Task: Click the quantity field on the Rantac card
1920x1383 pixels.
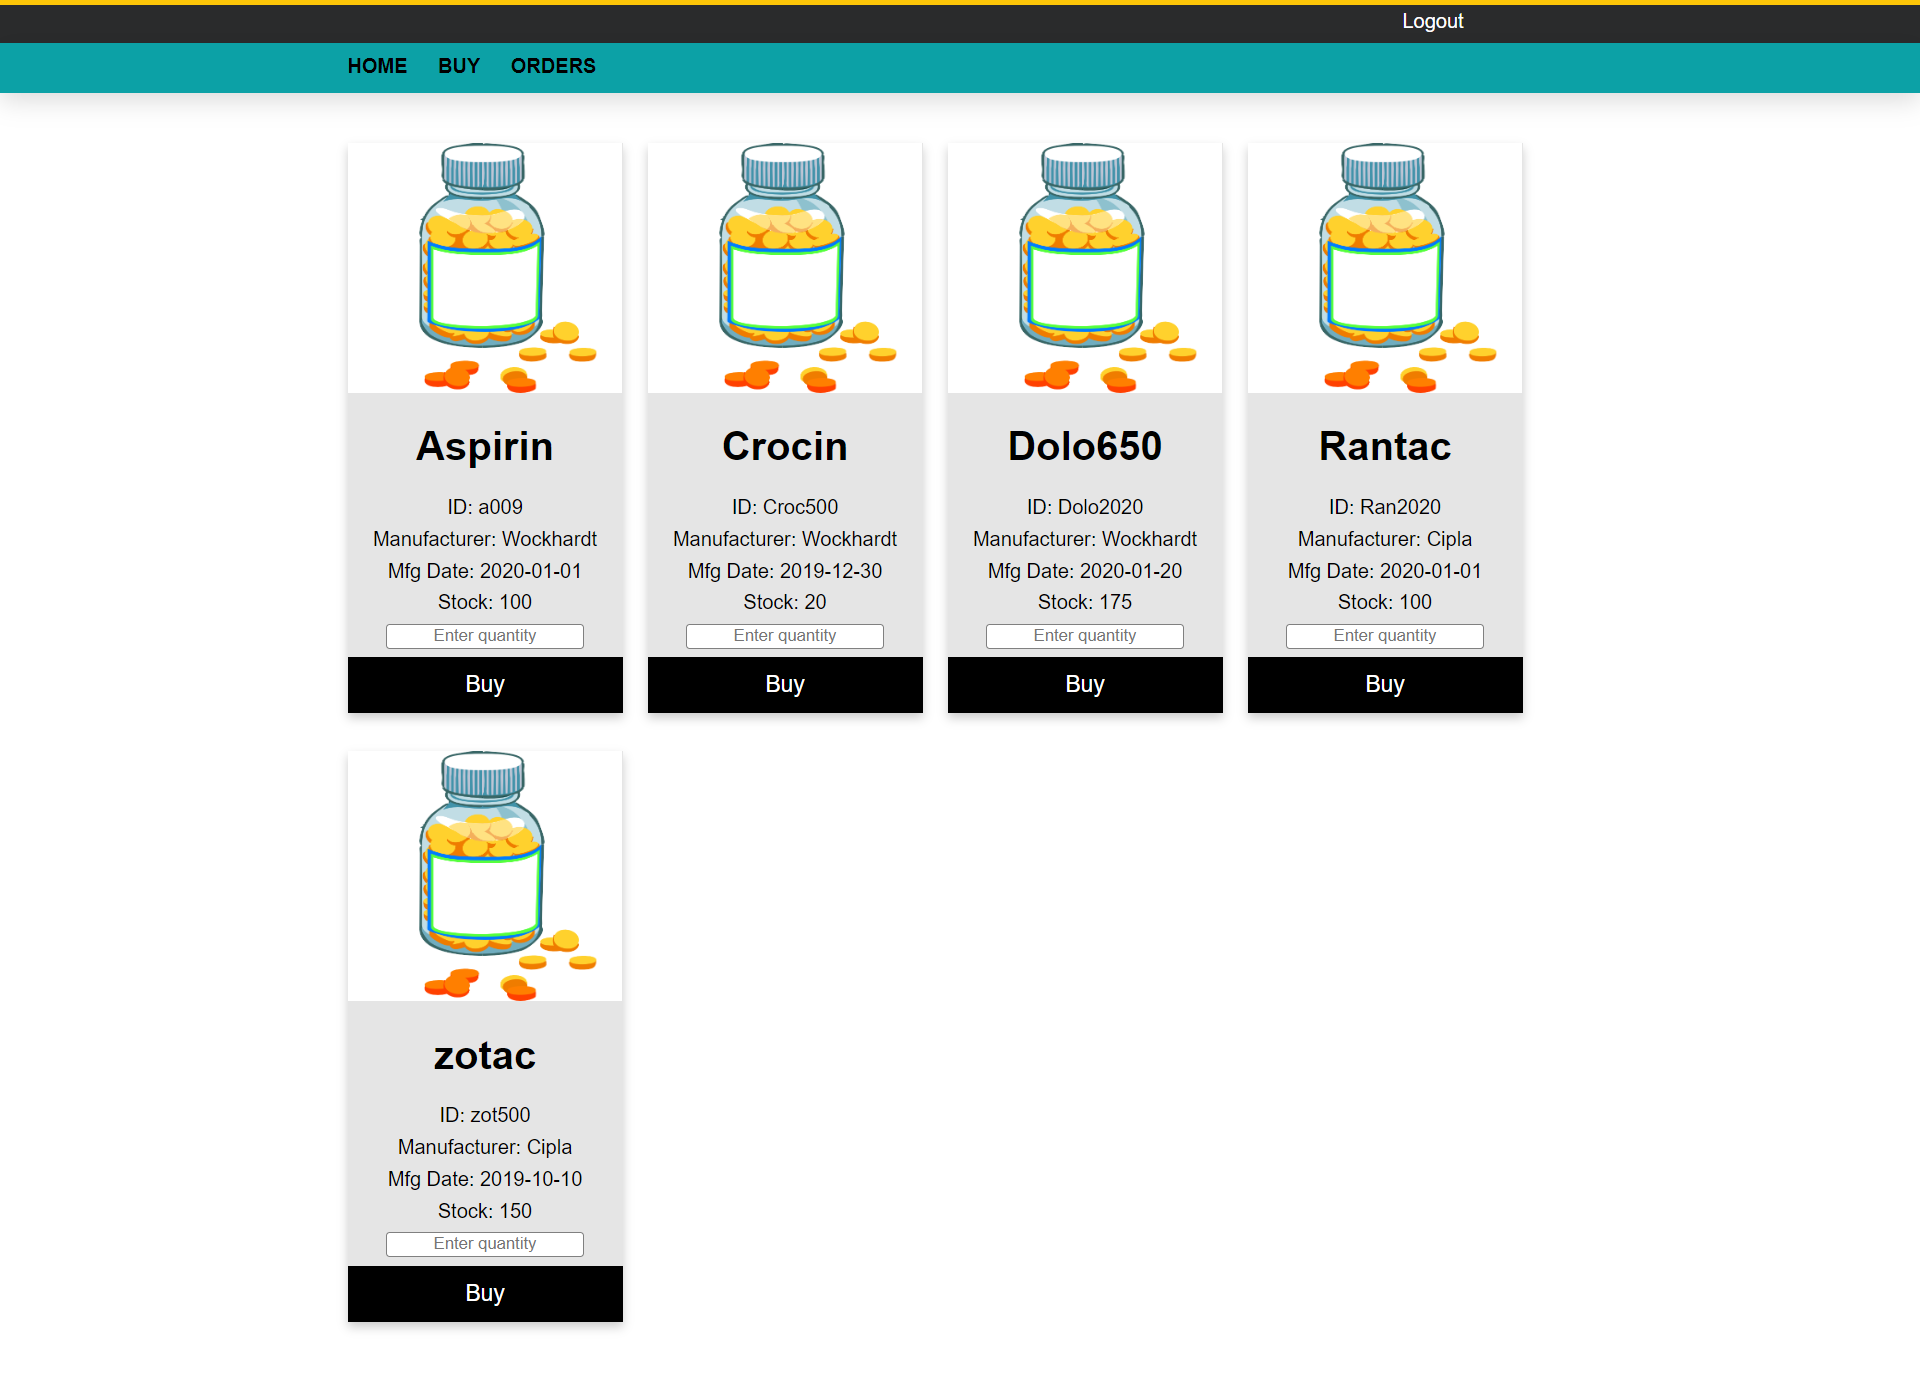Action: pos(1384,636)
